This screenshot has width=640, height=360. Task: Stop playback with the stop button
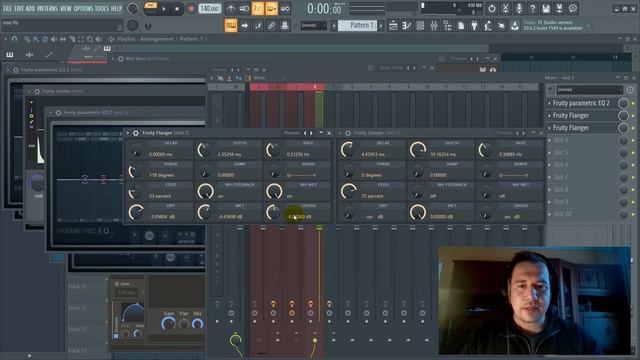177,9
